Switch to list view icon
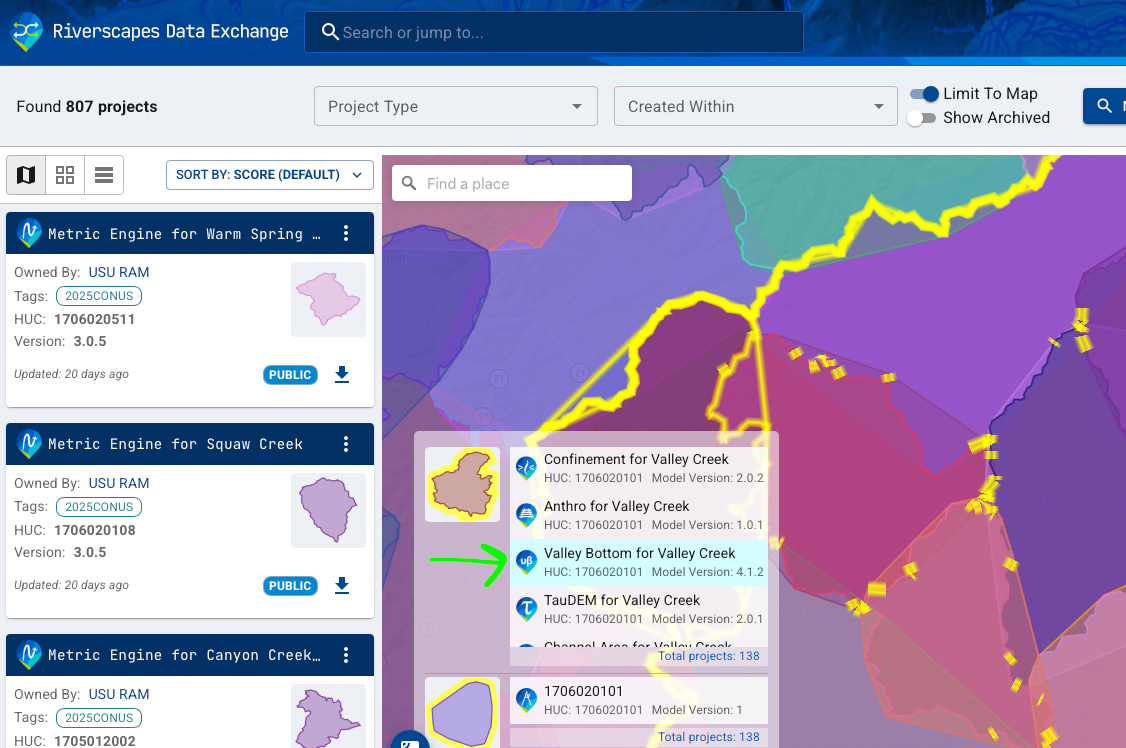 (x=104, y=174)
